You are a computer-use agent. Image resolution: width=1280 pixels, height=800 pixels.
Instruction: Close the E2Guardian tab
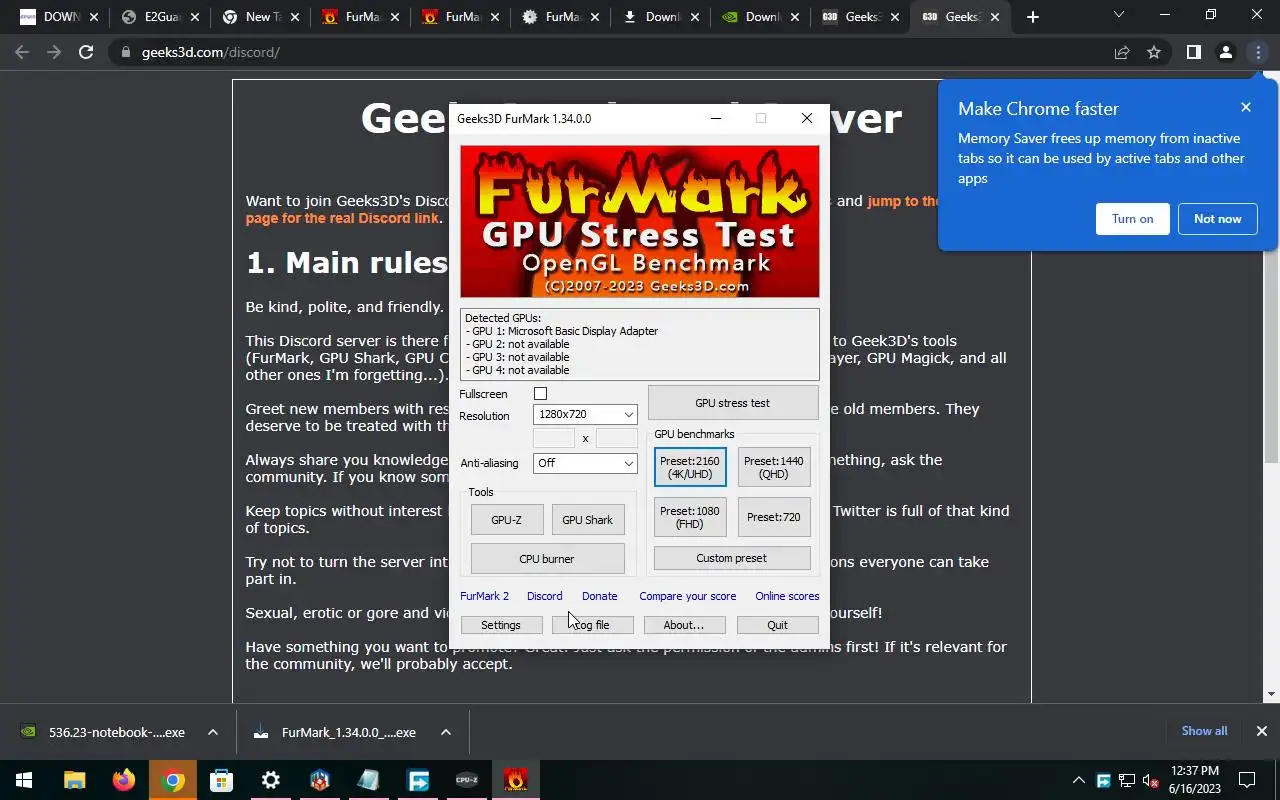pos(194,17)
